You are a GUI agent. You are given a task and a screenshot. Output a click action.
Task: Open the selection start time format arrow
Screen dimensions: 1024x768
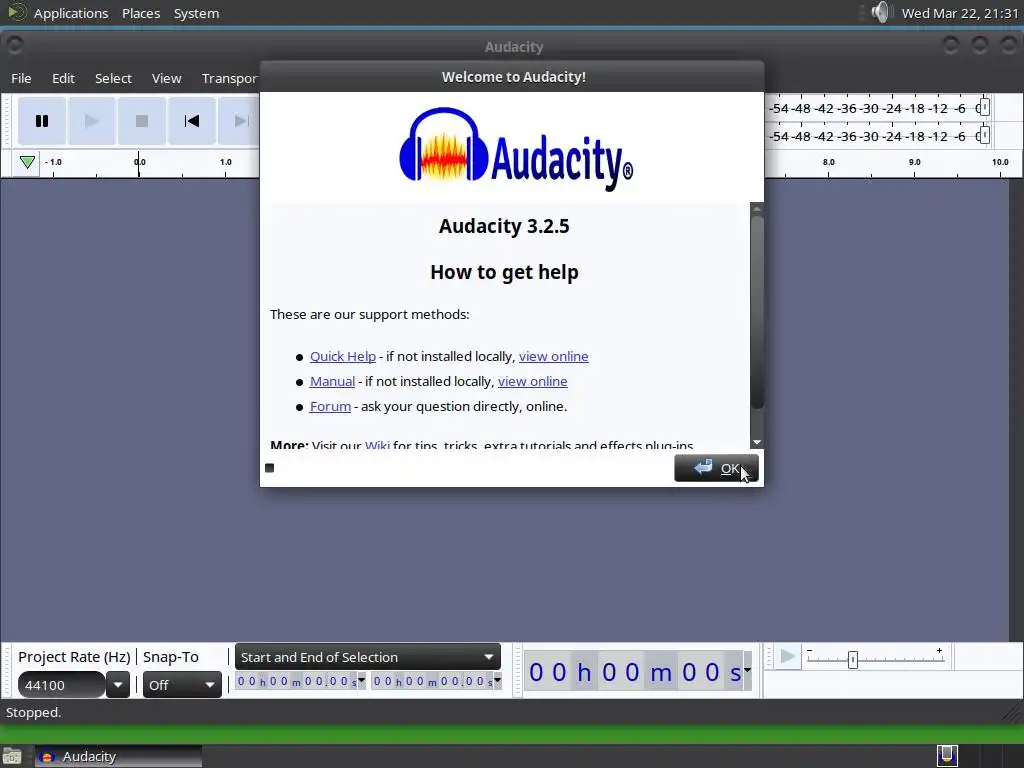[362, 681]
